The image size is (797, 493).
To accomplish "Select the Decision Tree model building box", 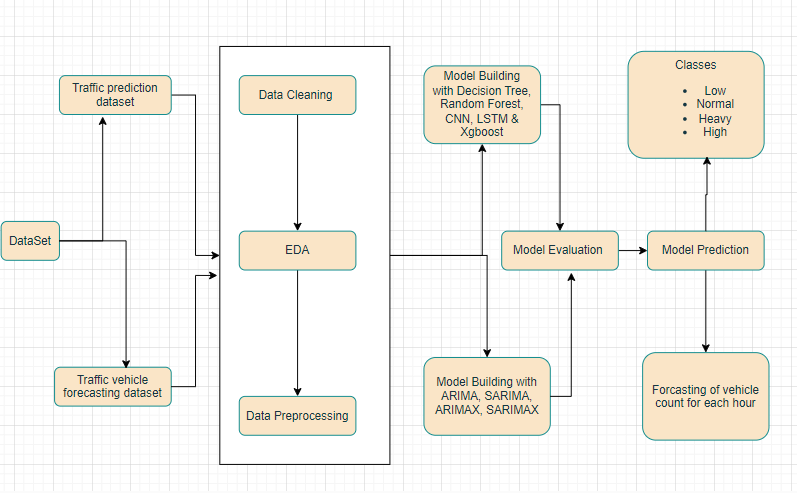I will click(x=482, y=105).
